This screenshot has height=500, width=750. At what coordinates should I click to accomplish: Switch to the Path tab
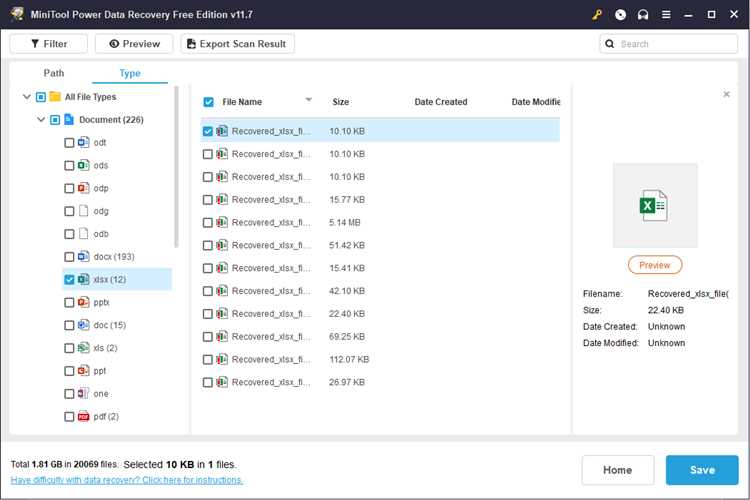point(54,73)
